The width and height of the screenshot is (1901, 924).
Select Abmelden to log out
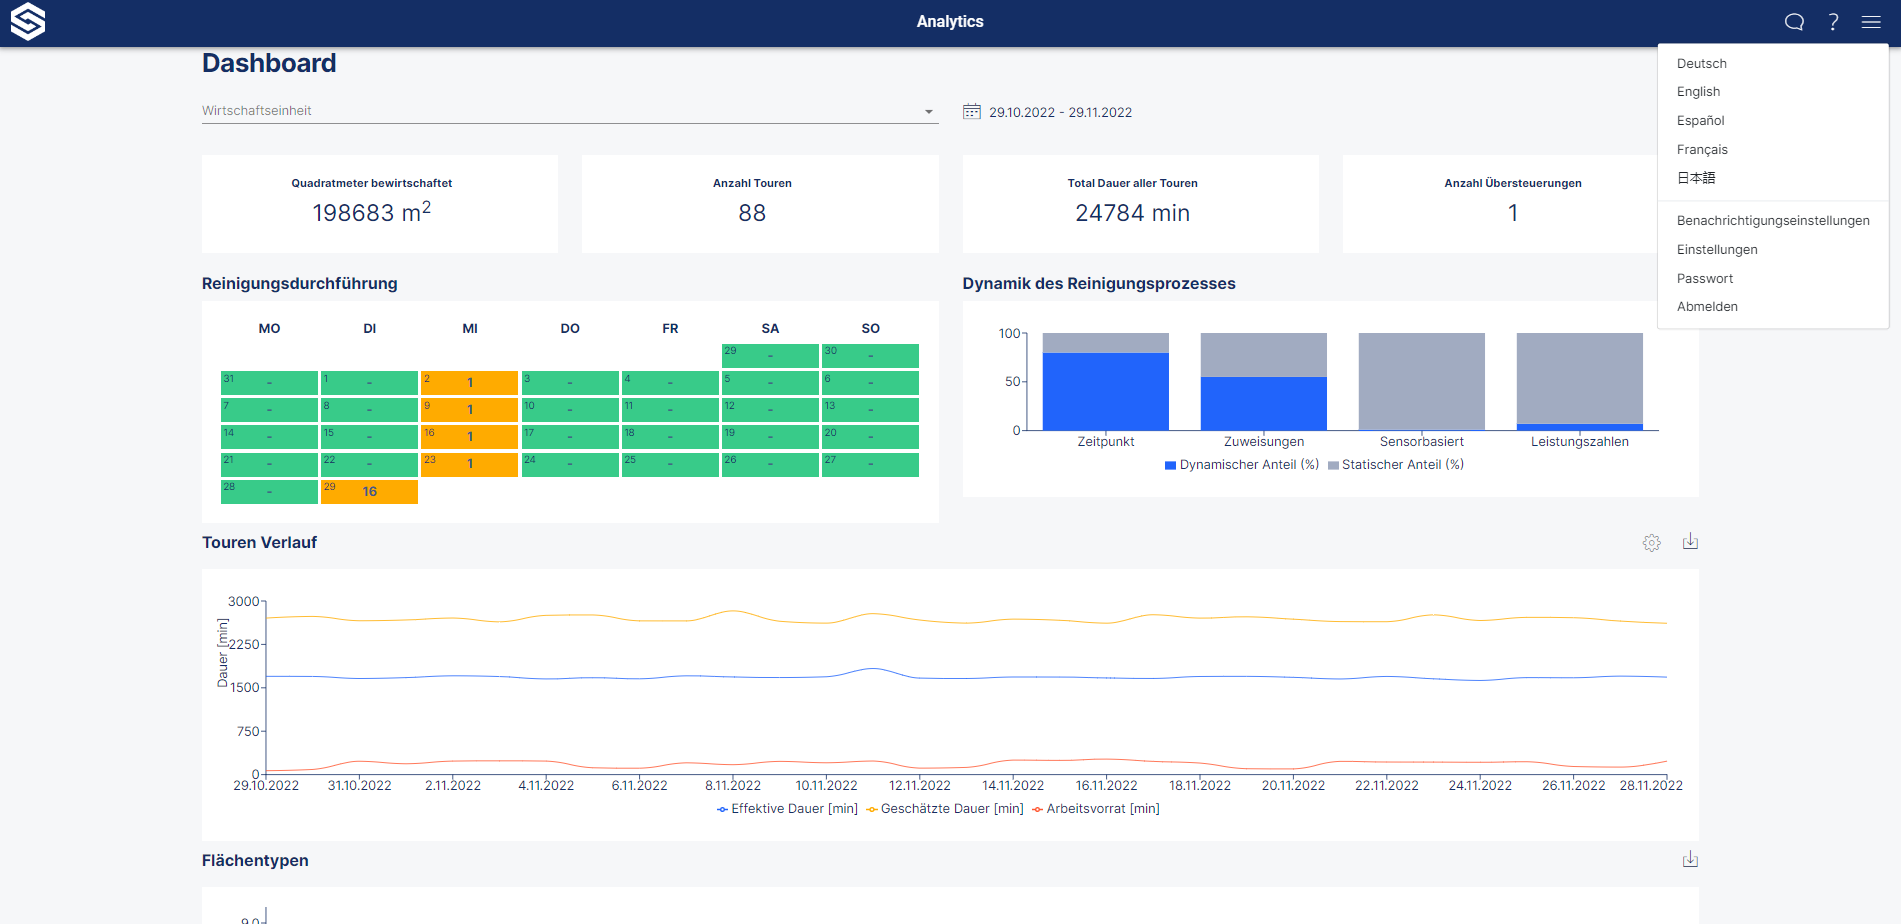click(1707, 306)
